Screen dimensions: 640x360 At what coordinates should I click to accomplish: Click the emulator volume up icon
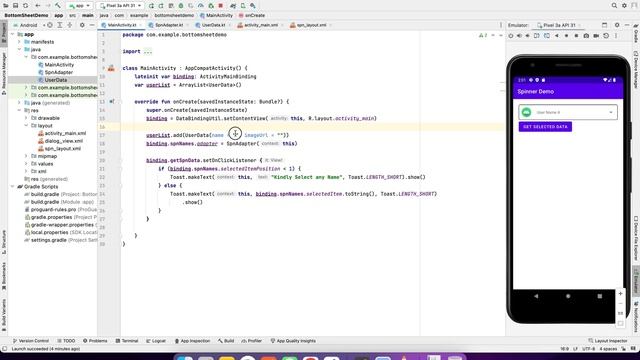tap(519, 36)
